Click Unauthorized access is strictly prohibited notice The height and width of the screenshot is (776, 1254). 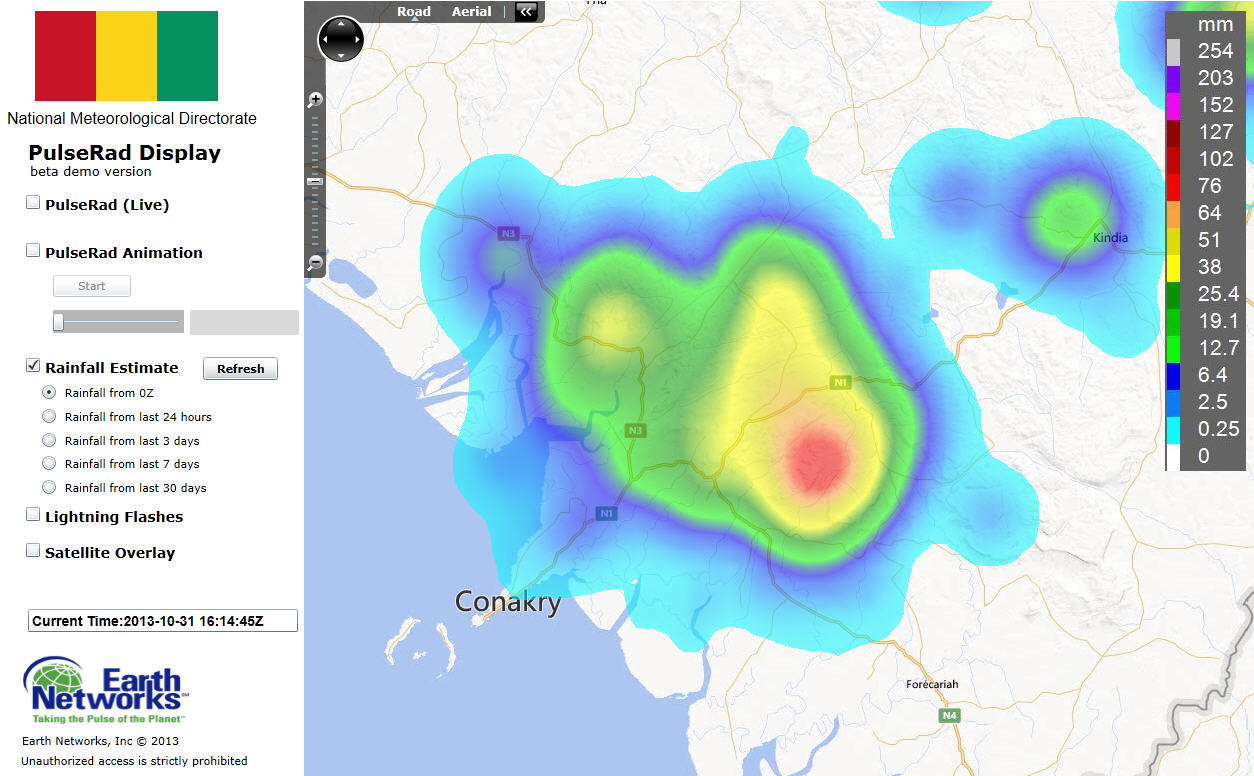pyautogui.click(x=134, y=761)
